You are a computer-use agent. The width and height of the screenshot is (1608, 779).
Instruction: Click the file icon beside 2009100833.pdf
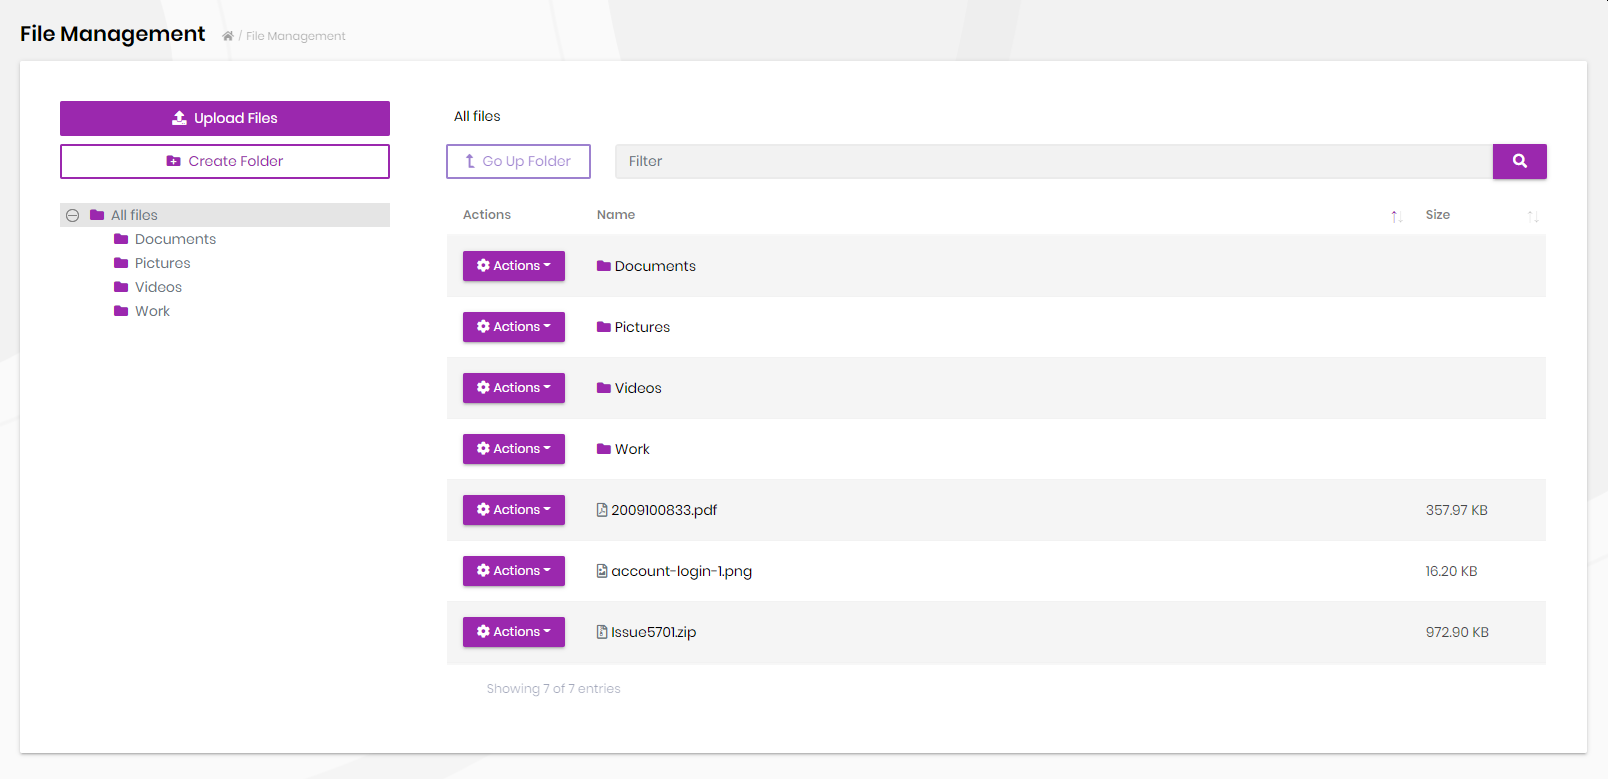tap(602, 510)
